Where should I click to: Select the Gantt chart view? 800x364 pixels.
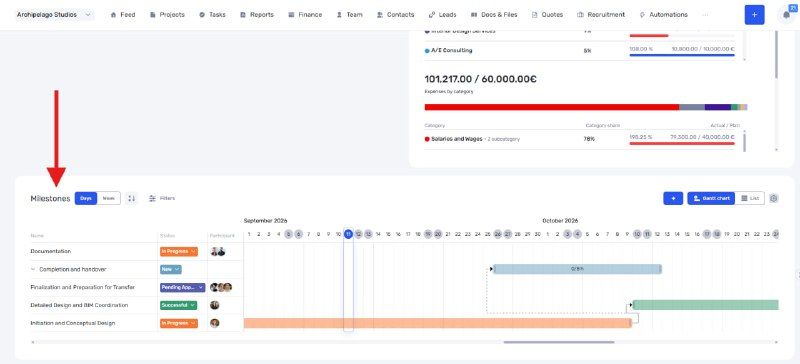coord(711,198)
